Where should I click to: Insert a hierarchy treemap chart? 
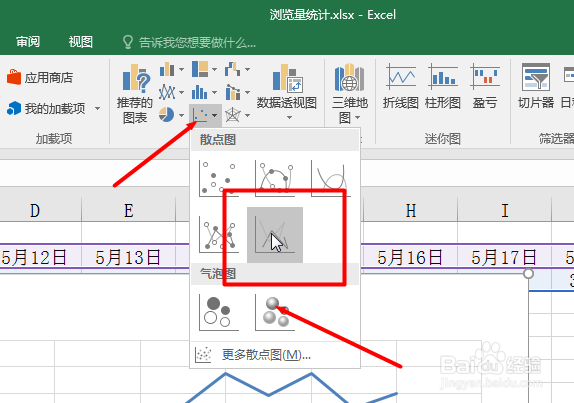pyautogui.click(x=200, y=69)
